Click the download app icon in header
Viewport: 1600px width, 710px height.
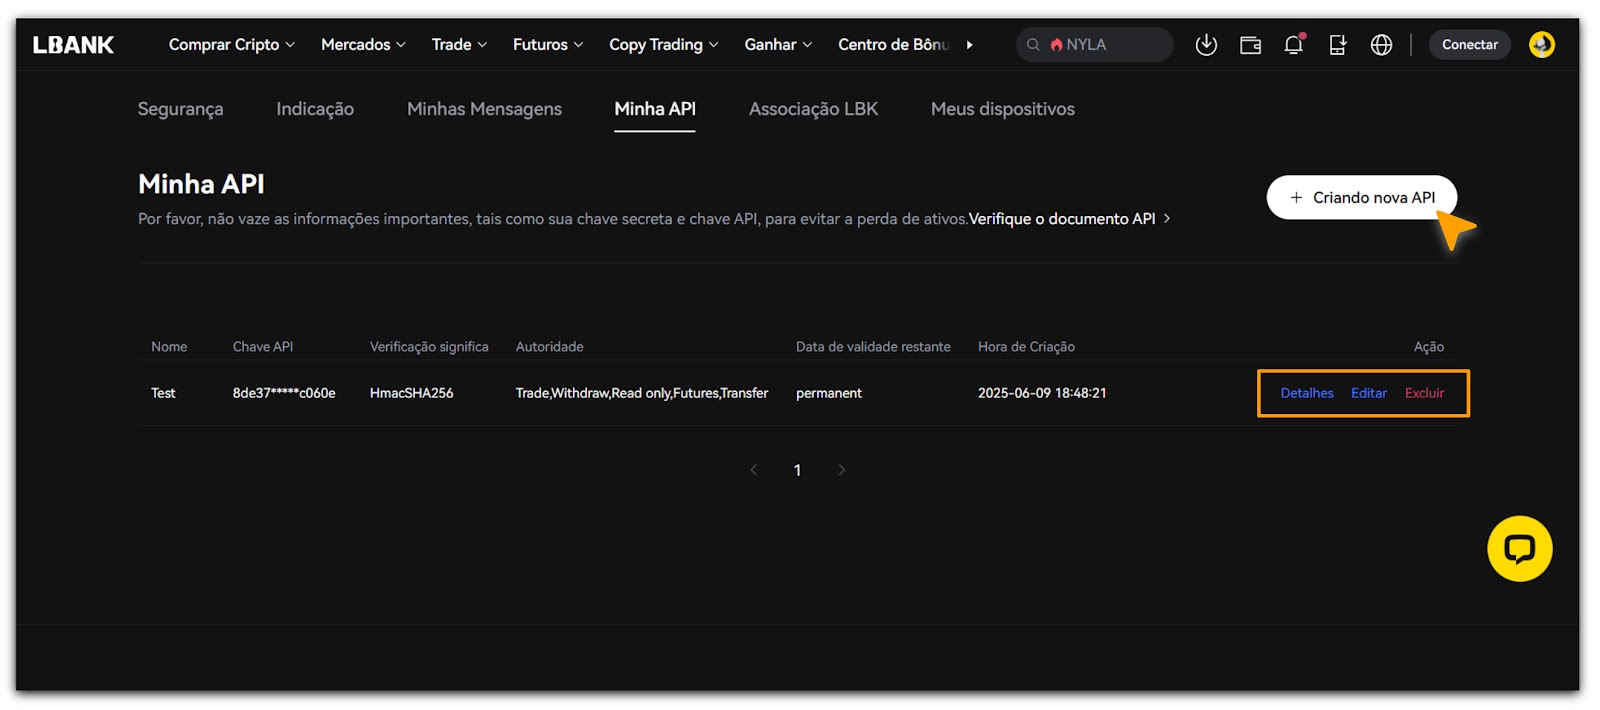pyautogui.click(x=1206, y=45)
